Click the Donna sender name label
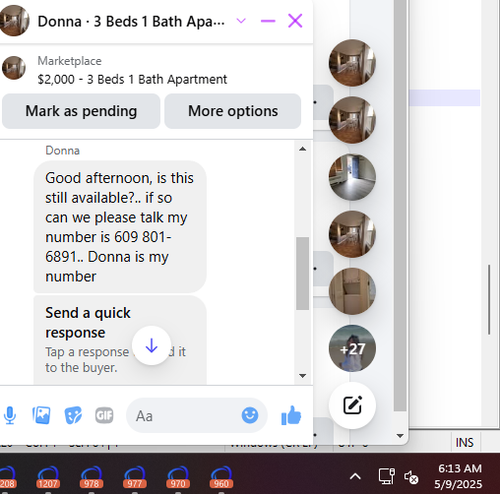The width and height of the screenshot is (500, 494). pos(62,151)
